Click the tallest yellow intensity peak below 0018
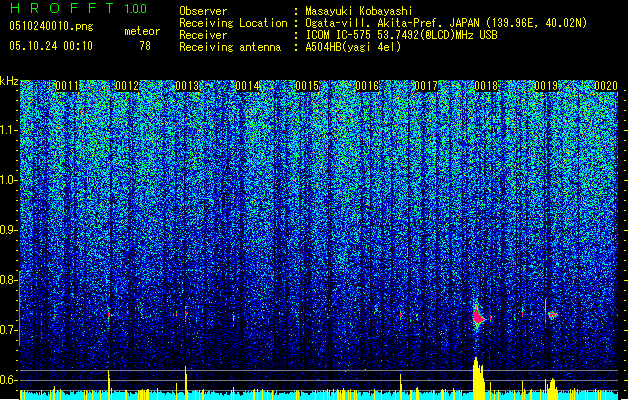This screenshot has height=400, width=629. coord(478,378)
